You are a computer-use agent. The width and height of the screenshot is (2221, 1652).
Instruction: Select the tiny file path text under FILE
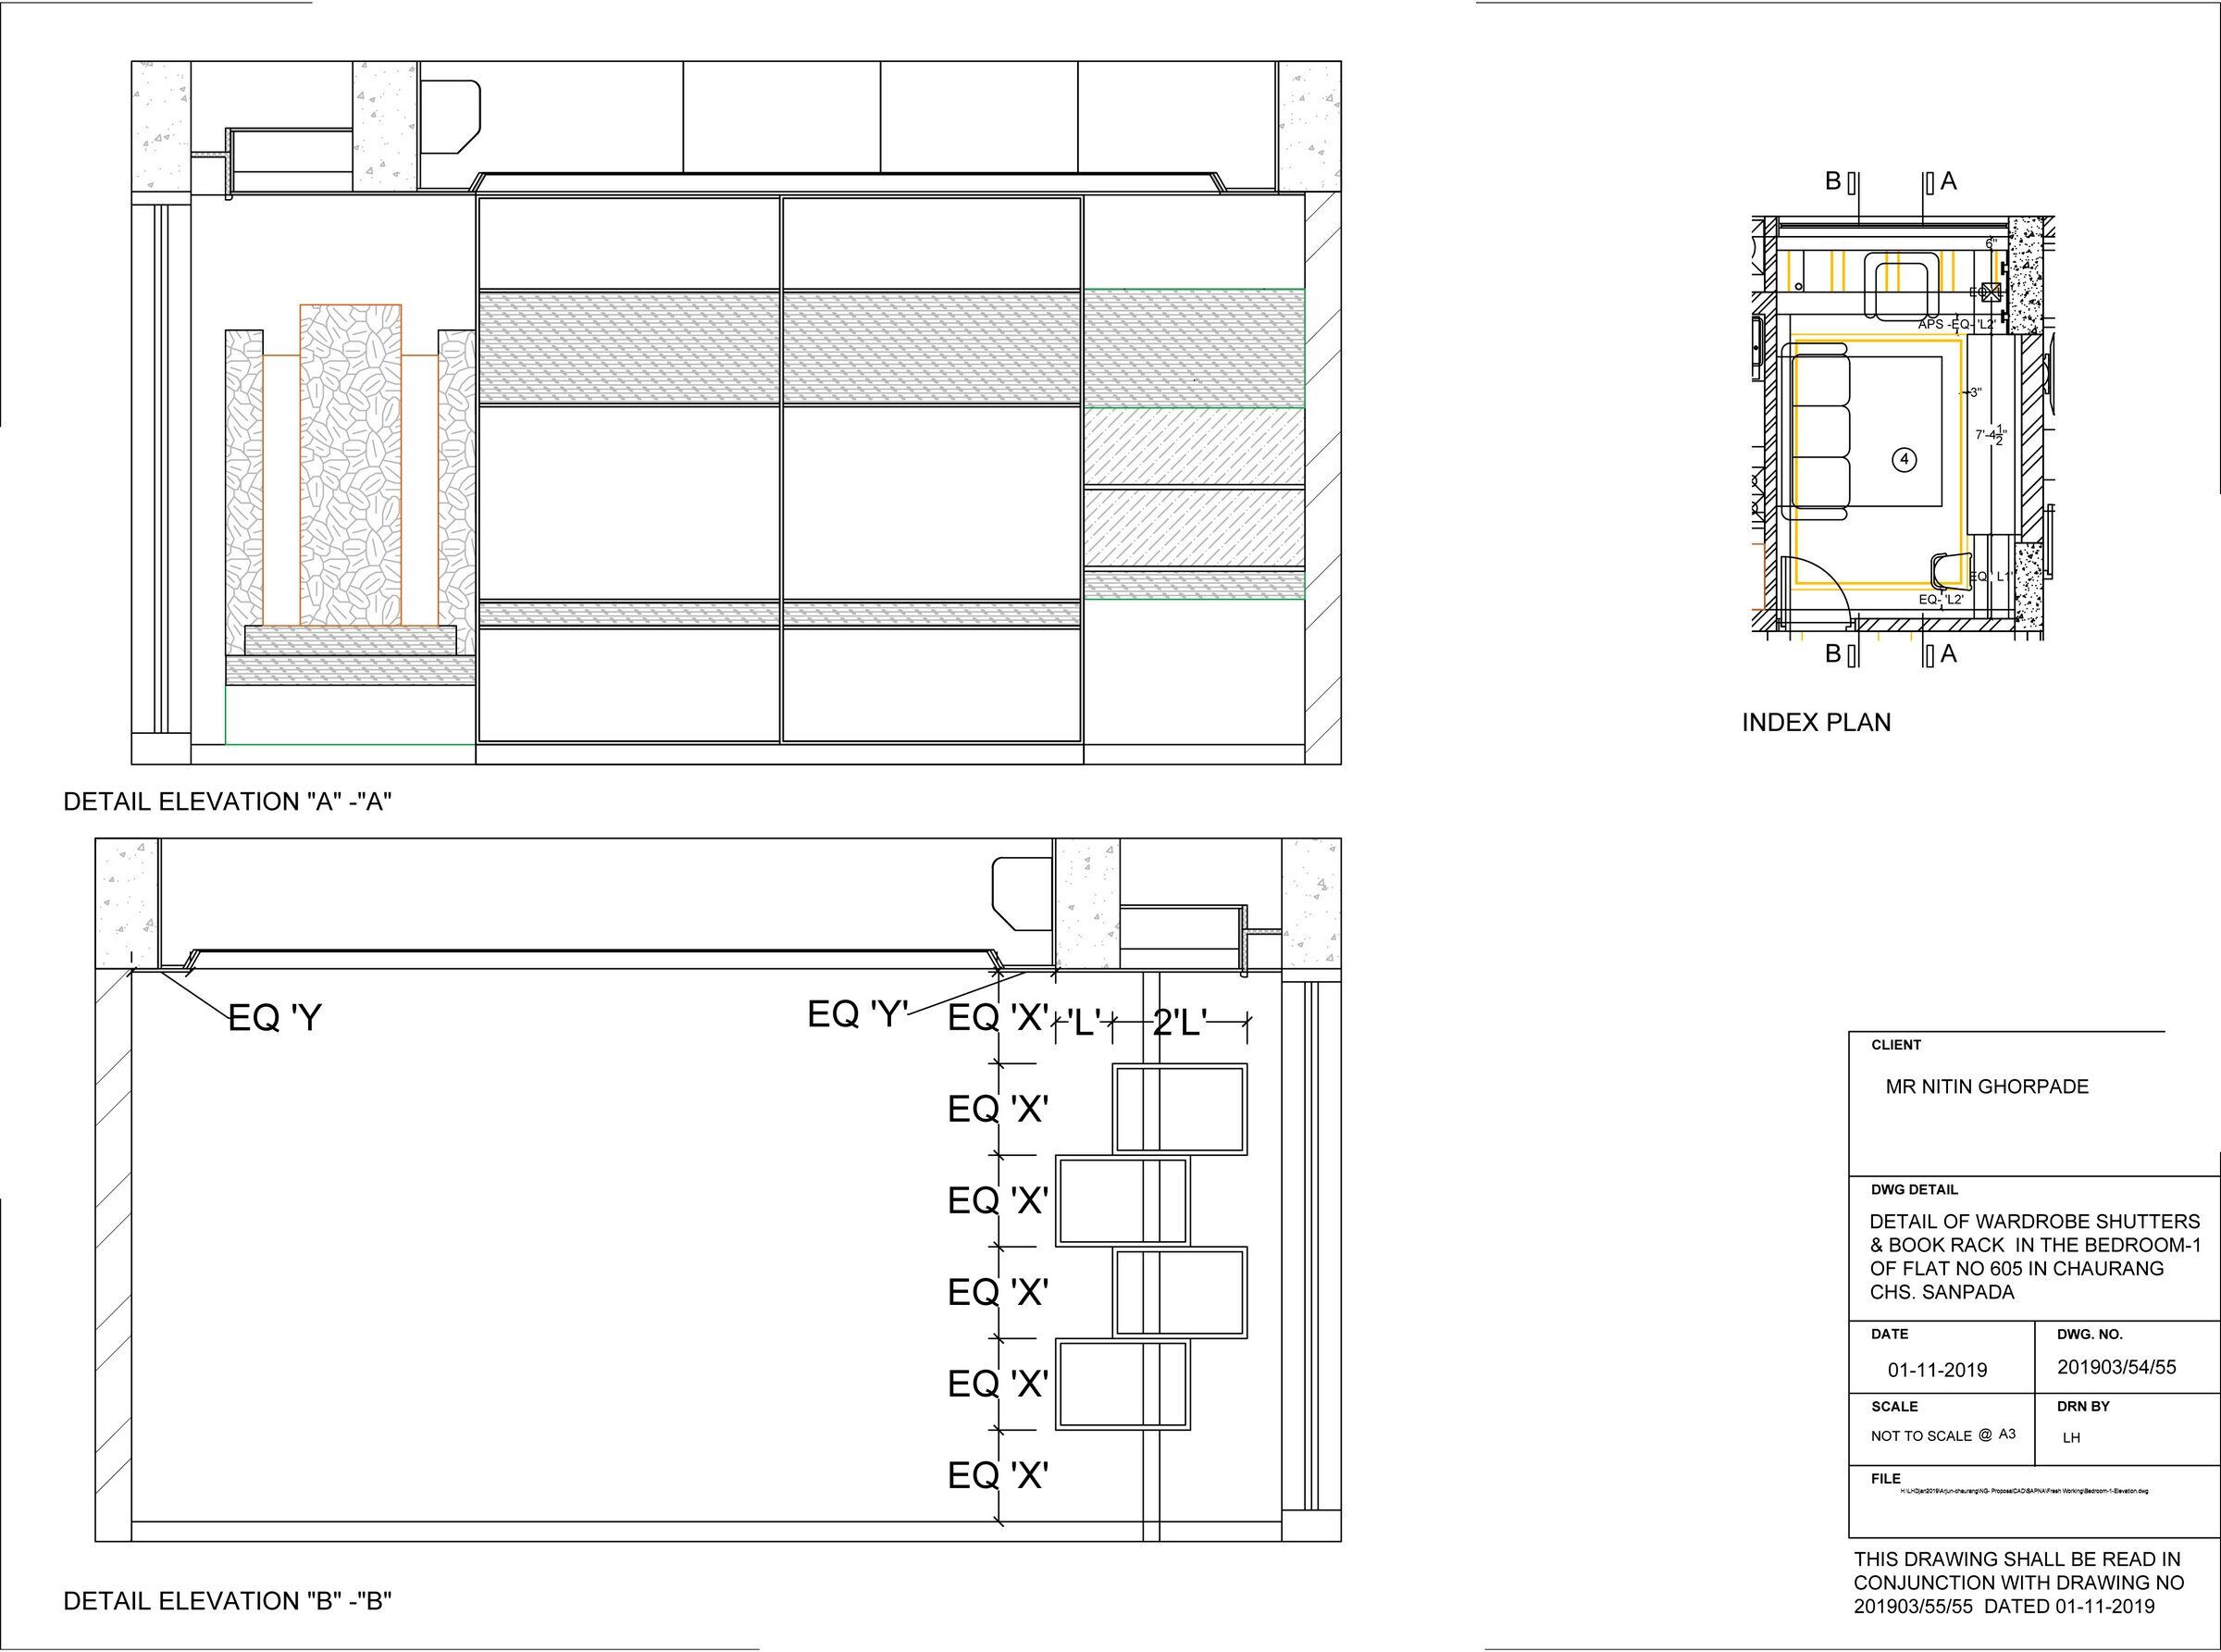coord(2024,1491)
